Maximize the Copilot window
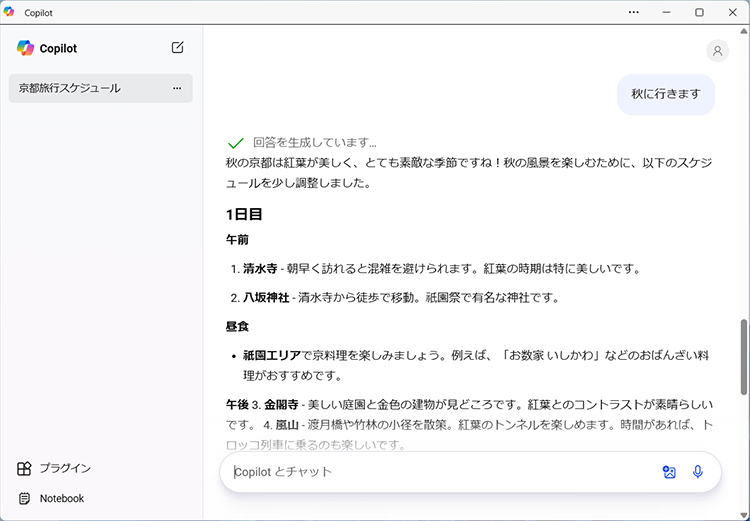Screen dimensions: 750x521 [x=699, y=12]
